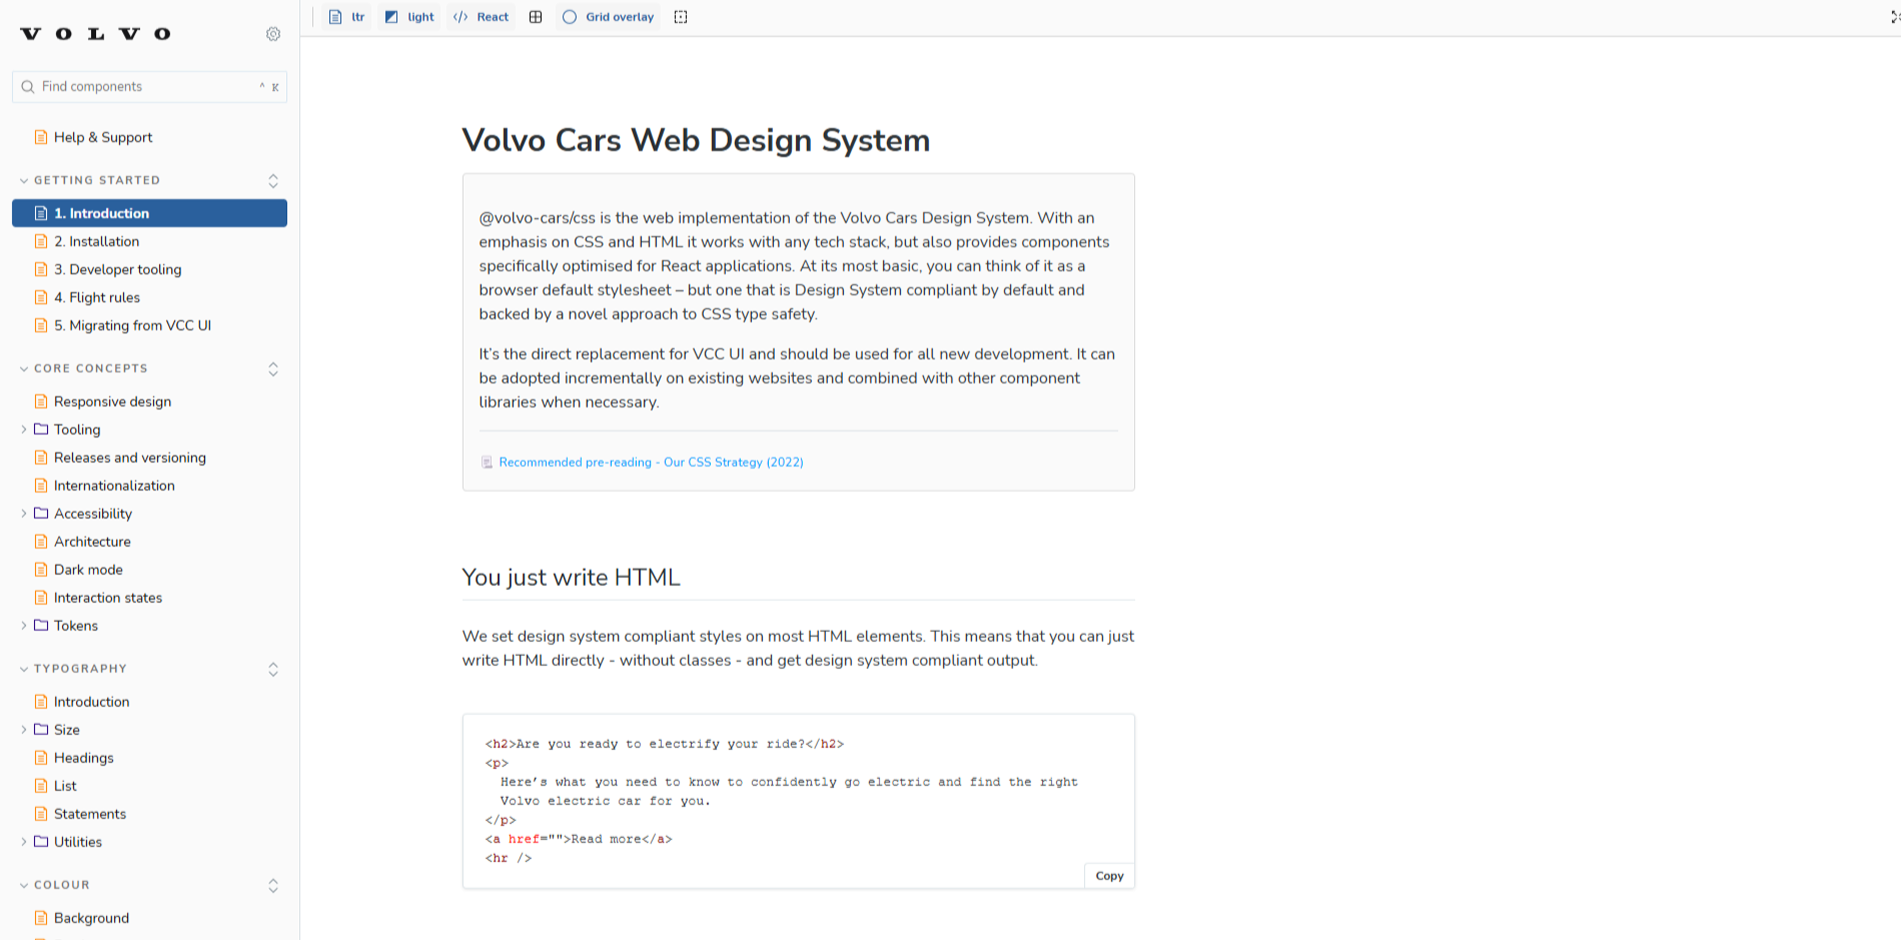
Task: Collapse the Core Concepts section chevron
Action: click(x=24, y=369)
